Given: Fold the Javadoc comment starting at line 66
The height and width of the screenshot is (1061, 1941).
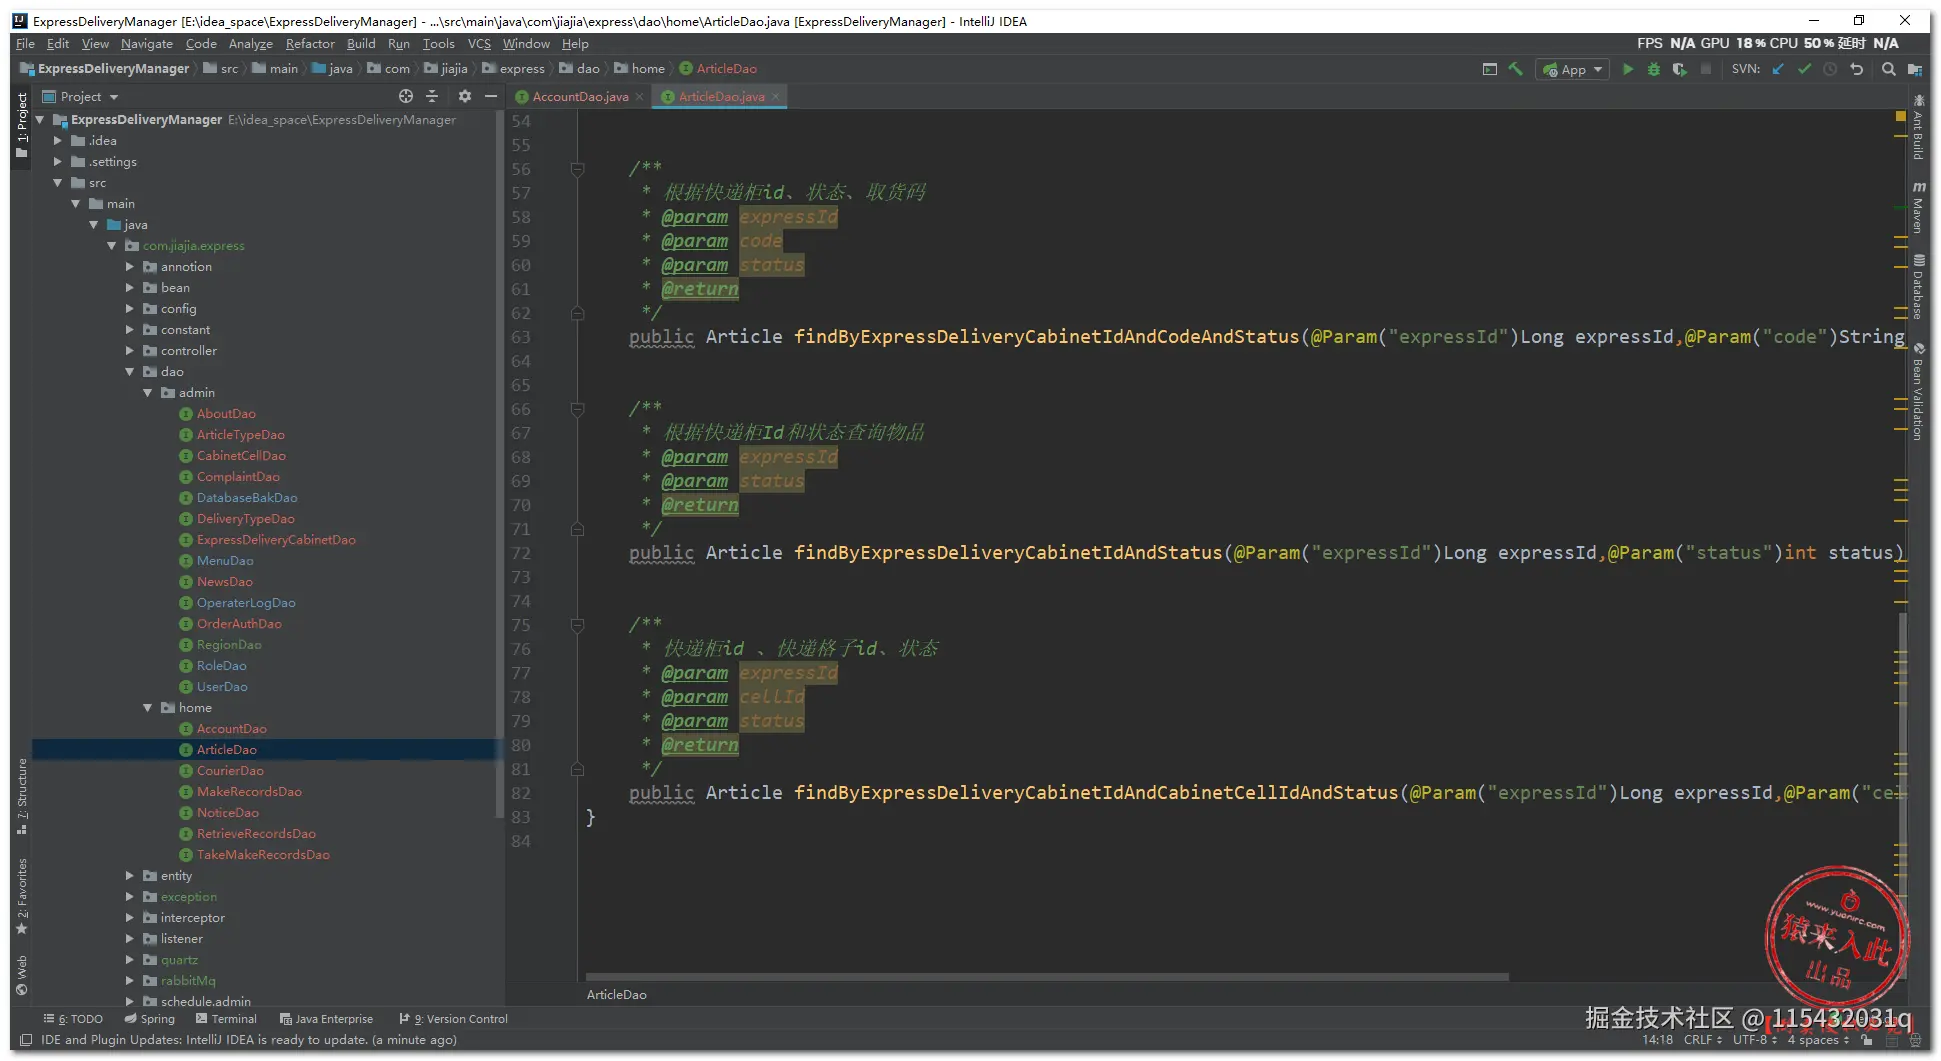Looking at the screenshot, I should (x=577, y=409).
